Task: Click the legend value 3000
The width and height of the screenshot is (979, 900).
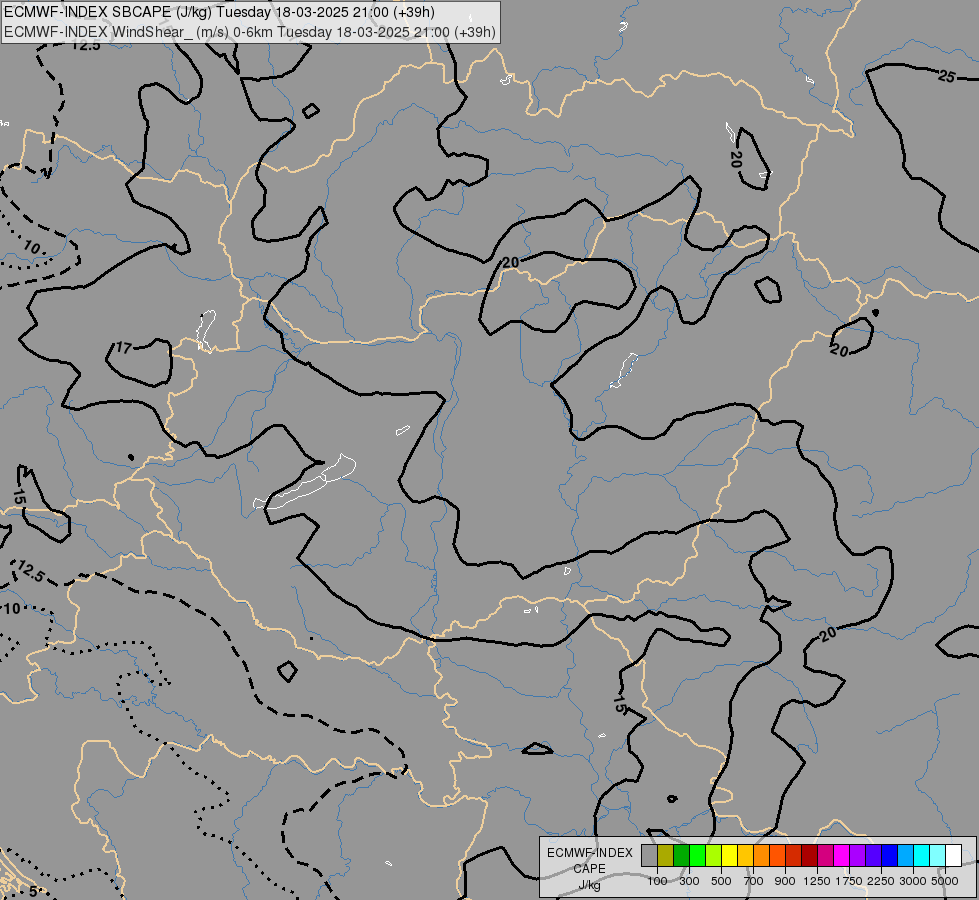Action: click(x=913, y=881)
